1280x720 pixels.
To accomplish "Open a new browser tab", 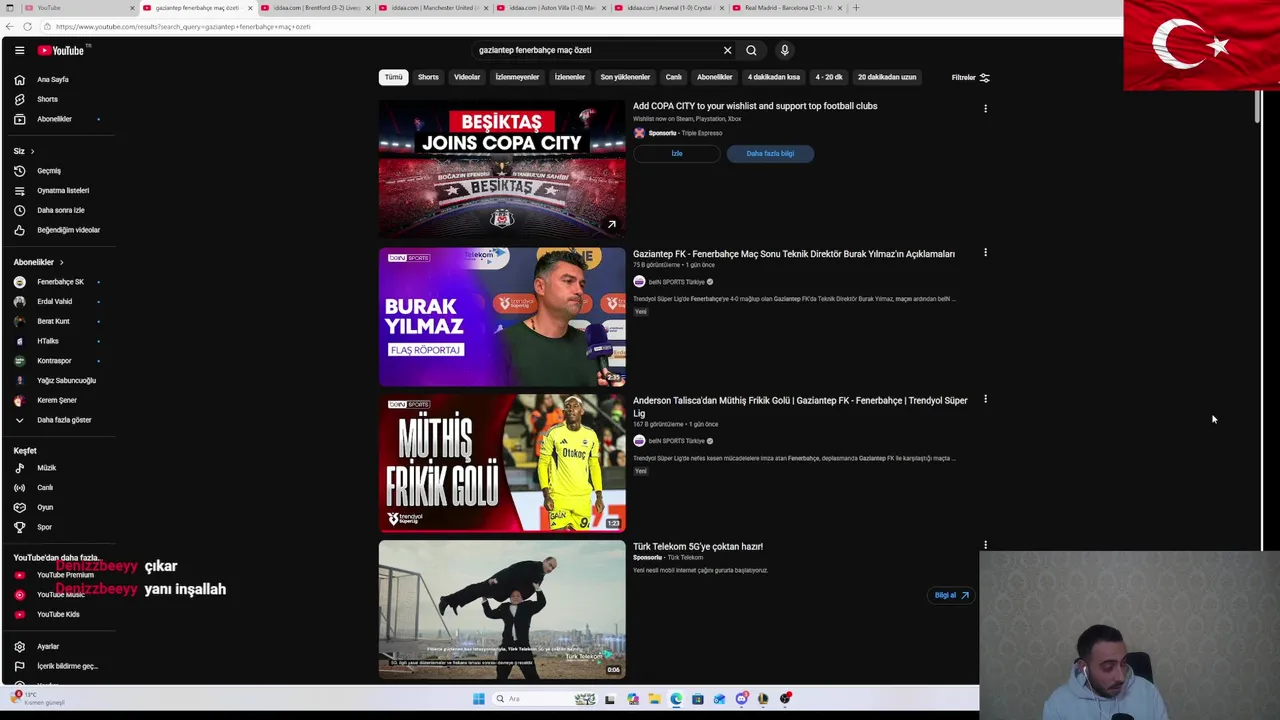I will (856, 8).
